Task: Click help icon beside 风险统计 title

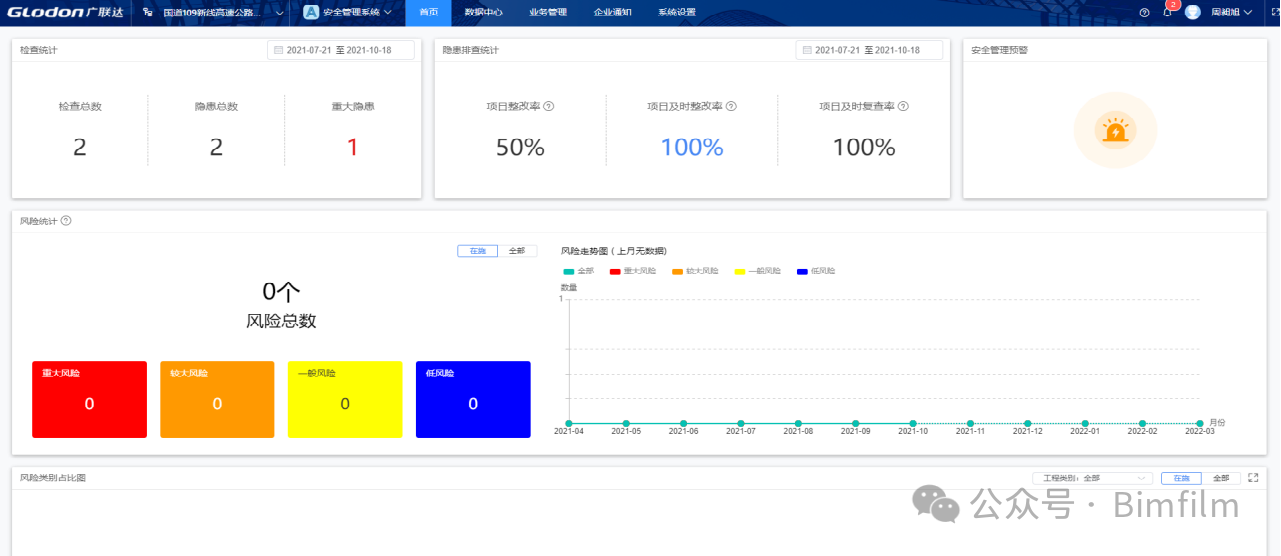Action: click(x=66, y=221)
